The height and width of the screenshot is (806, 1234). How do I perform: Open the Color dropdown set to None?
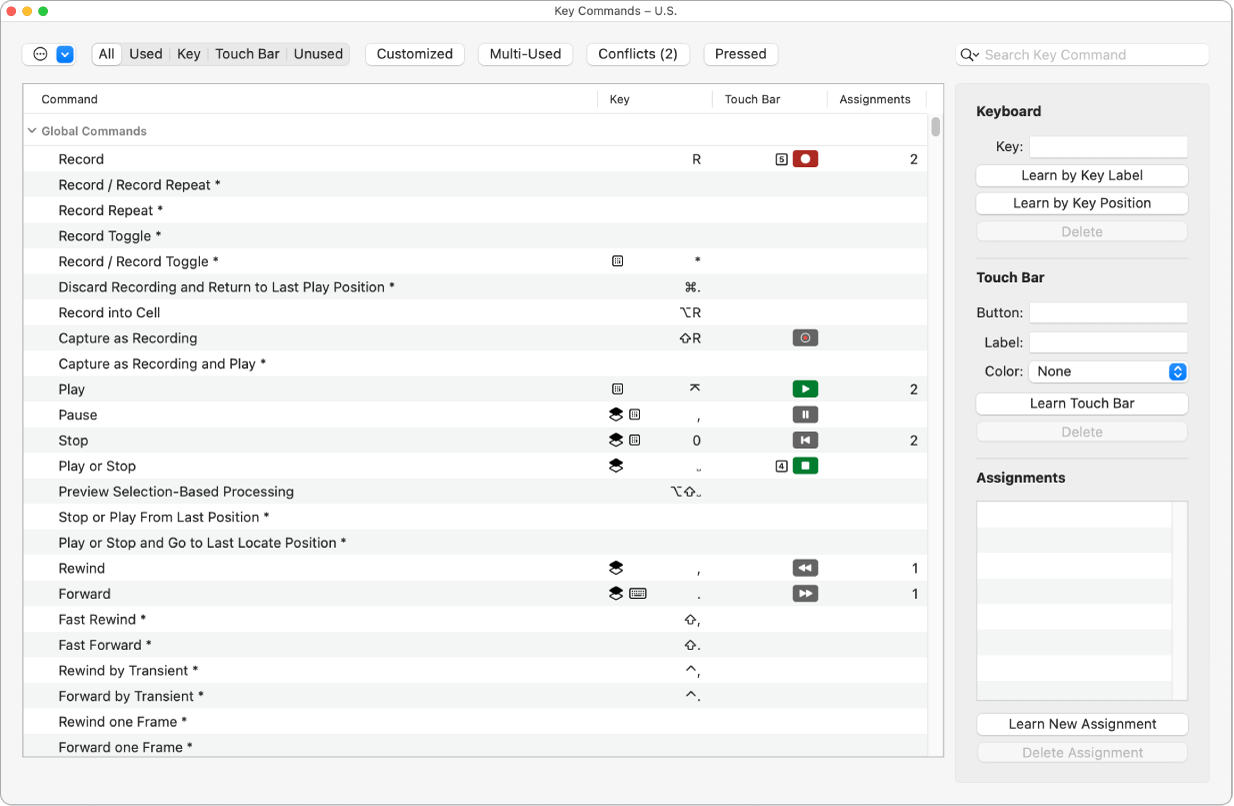1107,371
